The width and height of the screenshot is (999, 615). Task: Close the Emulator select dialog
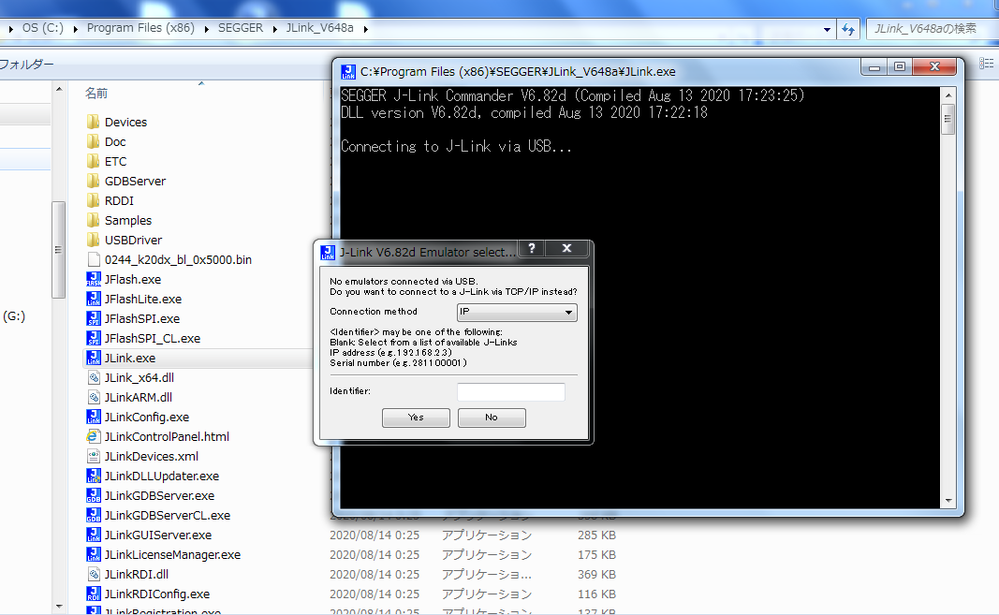pos(566,249)
